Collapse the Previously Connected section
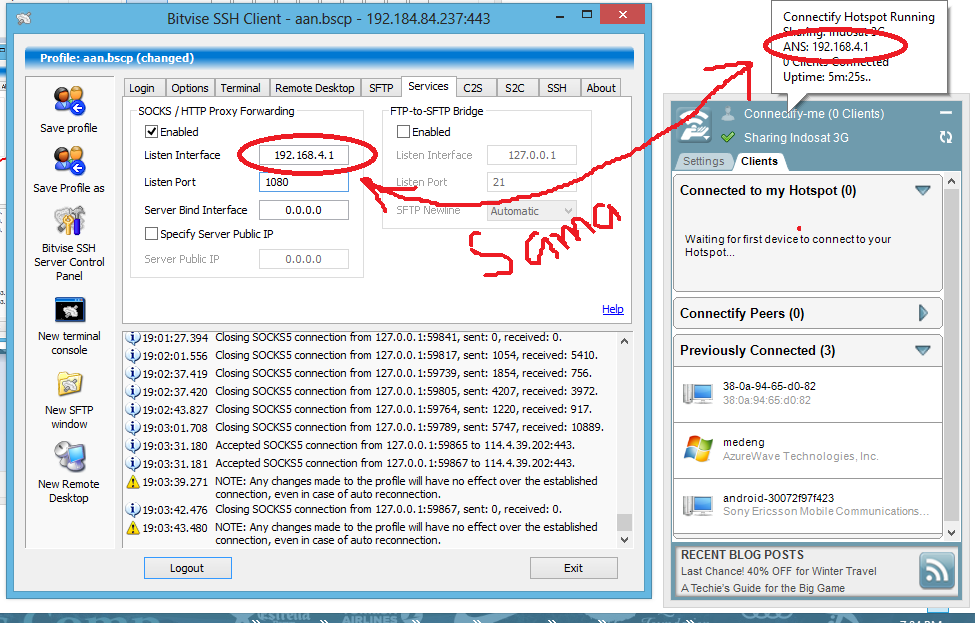This screenshot has width=975, height=623. 923,351
